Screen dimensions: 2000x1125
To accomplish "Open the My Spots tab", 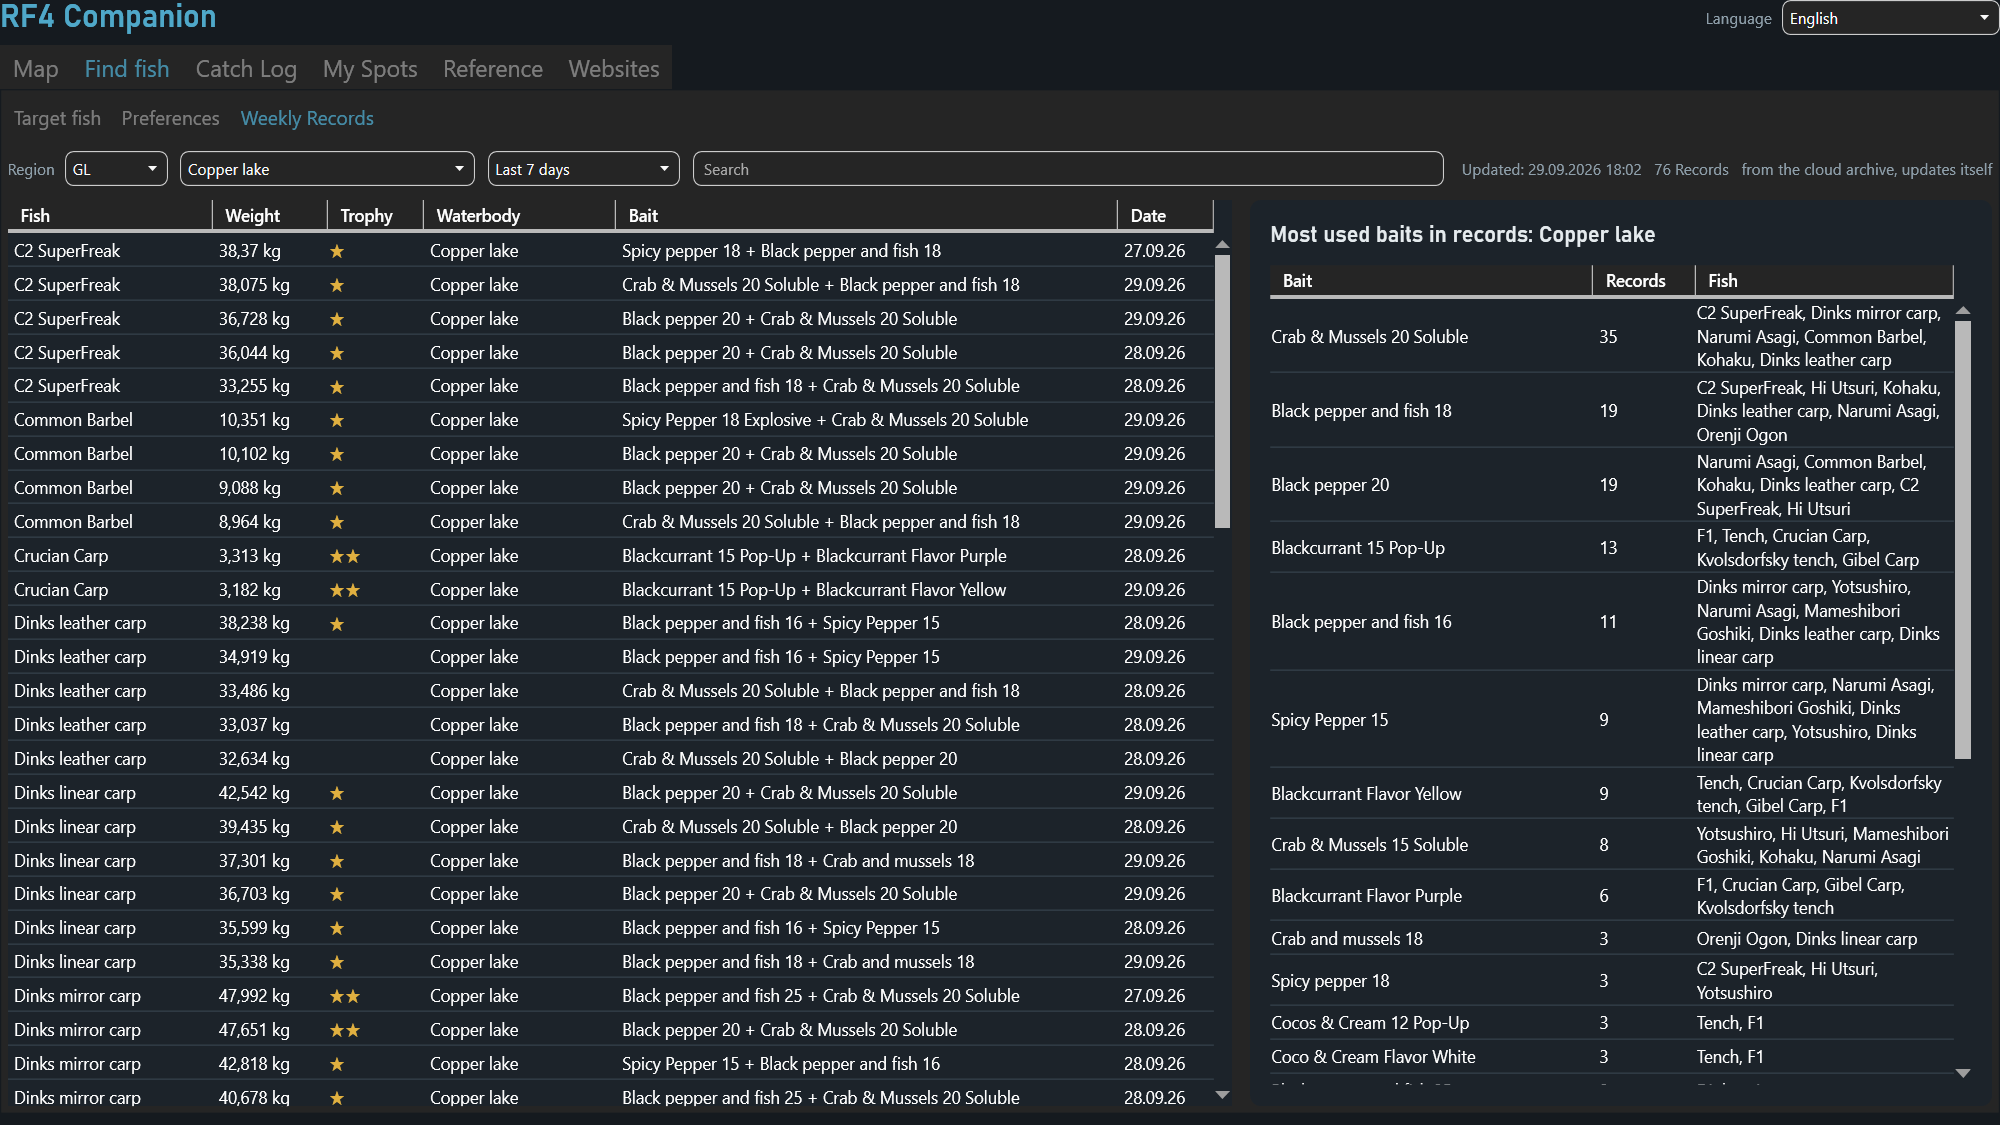I will [x=370, y=69].
